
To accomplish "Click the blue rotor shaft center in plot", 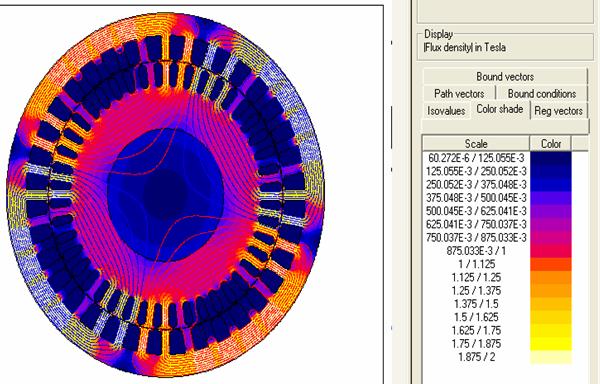I will point(166,195).
